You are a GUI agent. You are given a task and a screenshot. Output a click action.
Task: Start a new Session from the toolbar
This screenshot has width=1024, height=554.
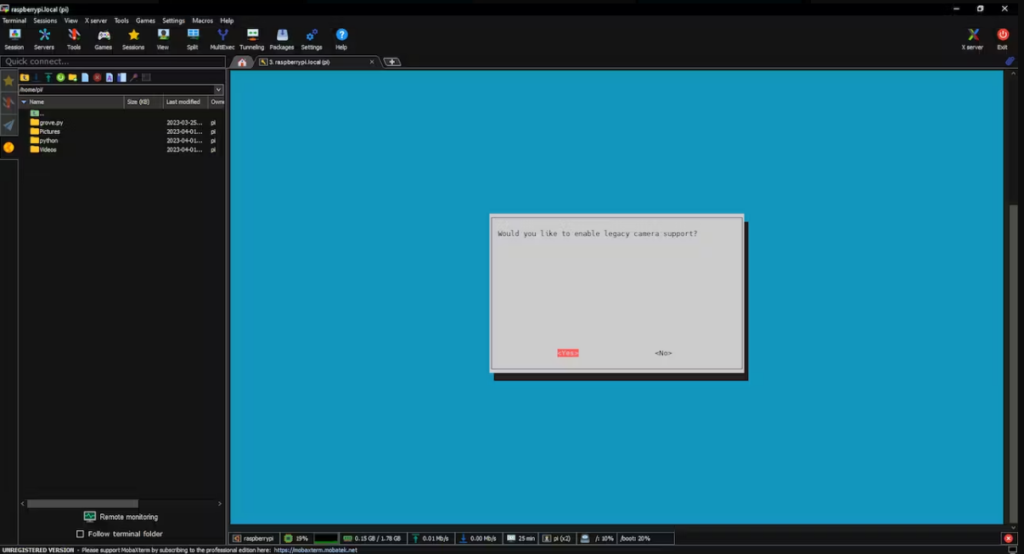14,38
